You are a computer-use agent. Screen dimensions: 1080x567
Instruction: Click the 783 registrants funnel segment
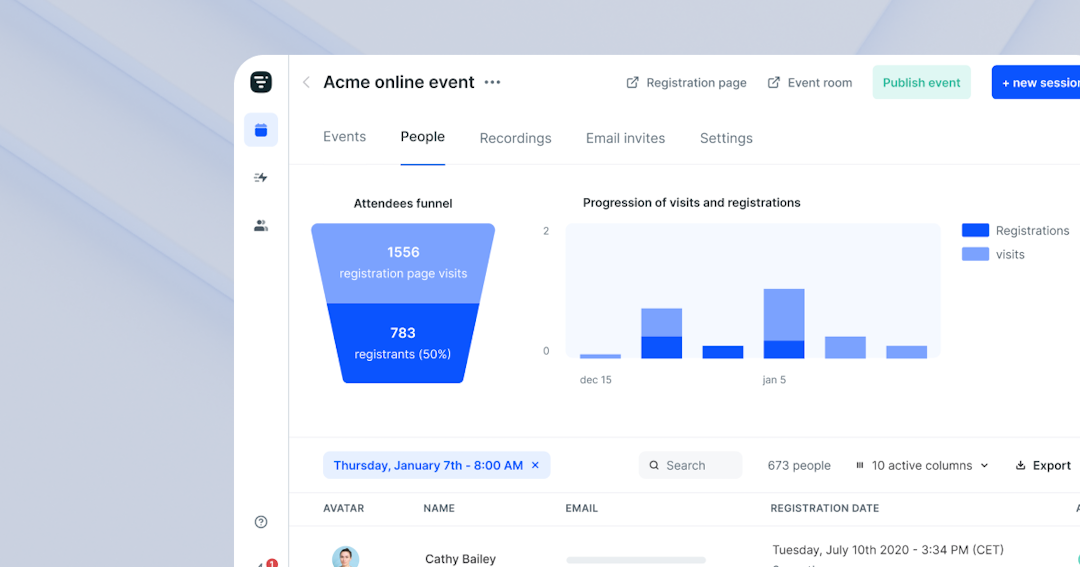(403, 343)
